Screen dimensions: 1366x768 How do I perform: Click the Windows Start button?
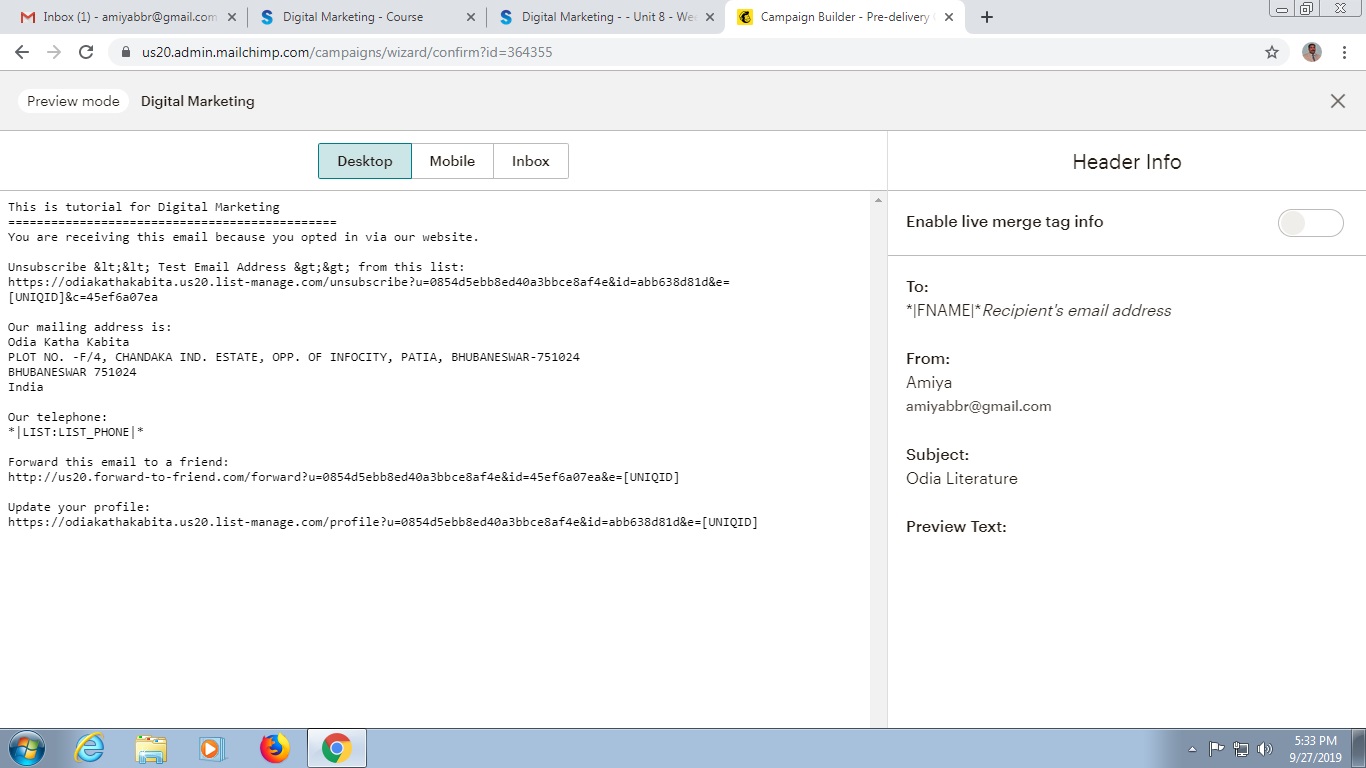[x=27, y=748]
